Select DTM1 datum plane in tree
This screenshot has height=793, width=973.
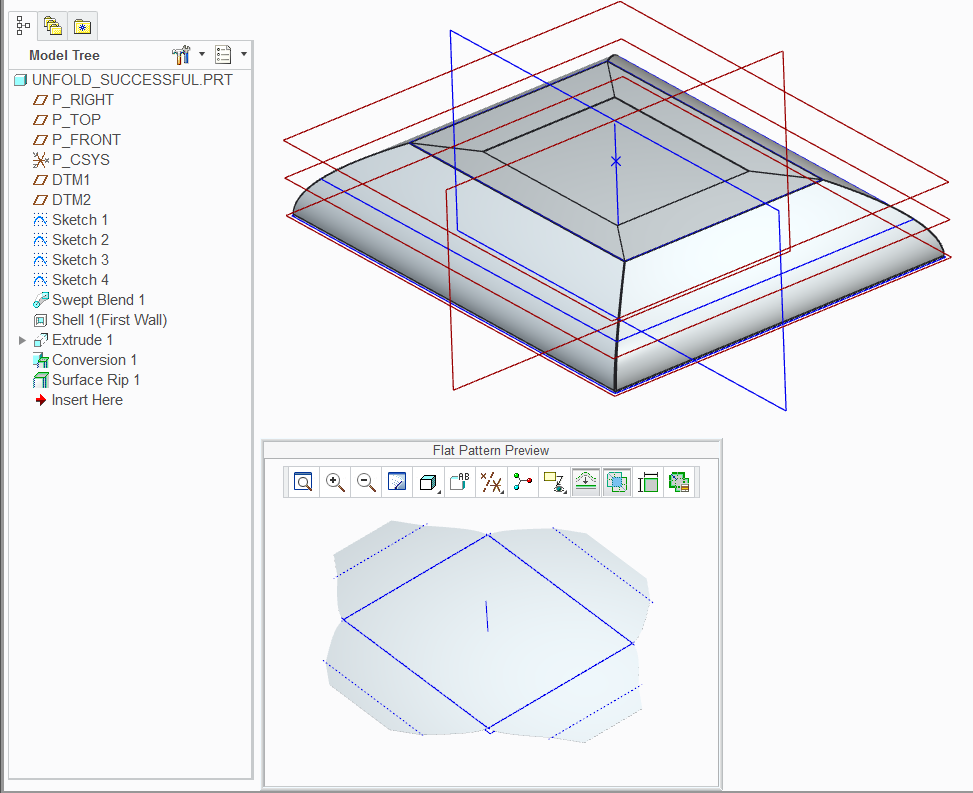click(x=62, y=180)
